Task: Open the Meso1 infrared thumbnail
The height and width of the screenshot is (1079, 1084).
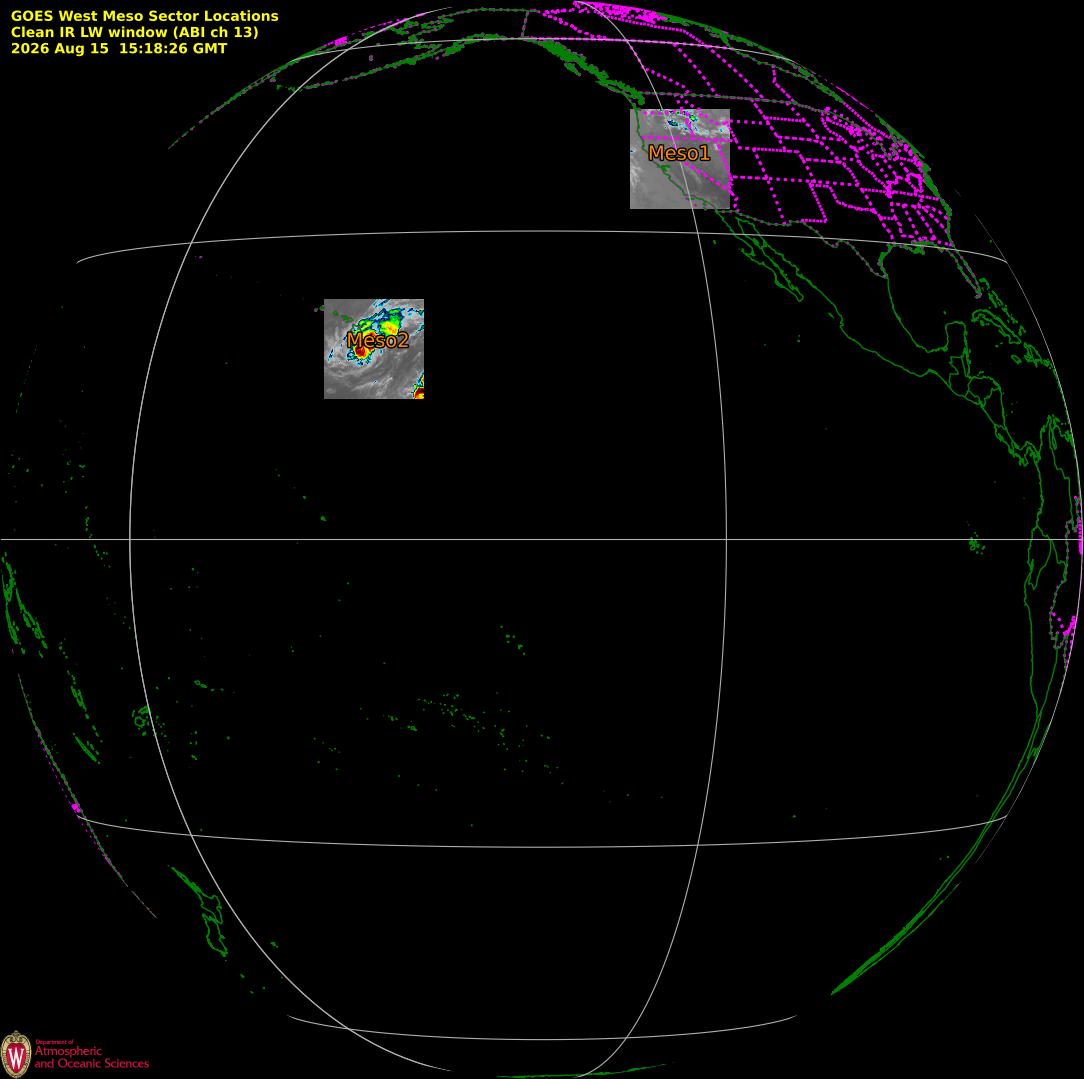Action: point(680,159)
